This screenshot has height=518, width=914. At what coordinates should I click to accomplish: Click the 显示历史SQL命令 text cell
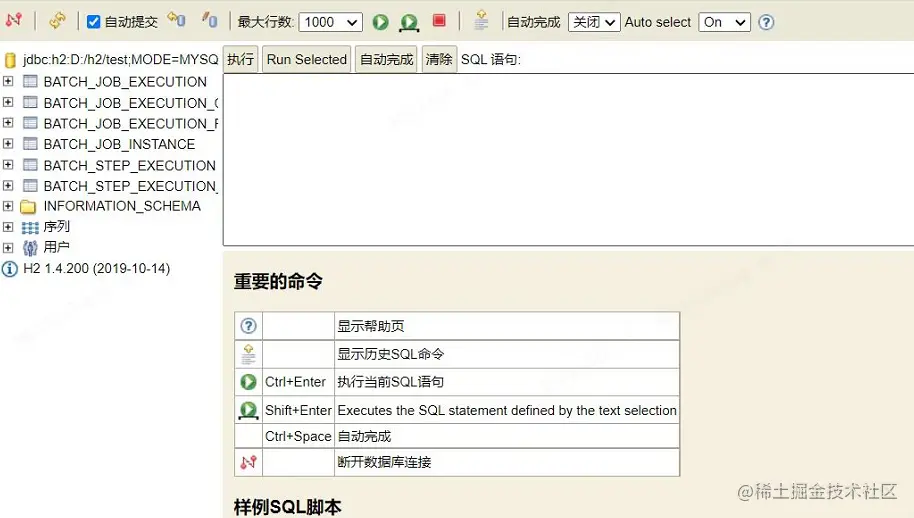point(507,354)
